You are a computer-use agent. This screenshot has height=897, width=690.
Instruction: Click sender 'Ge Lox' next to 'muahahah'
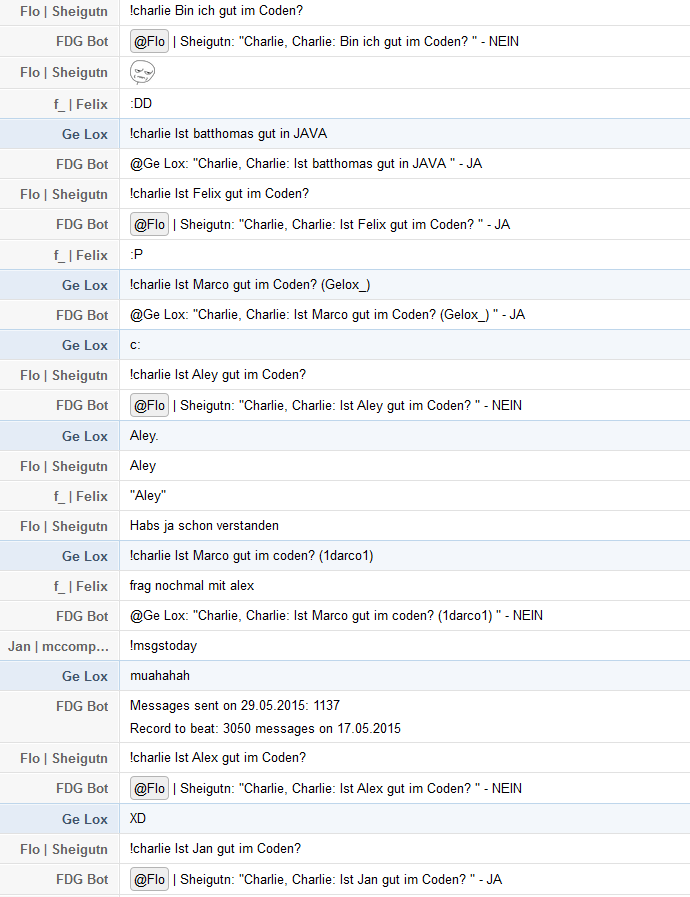tap(85, 676)
